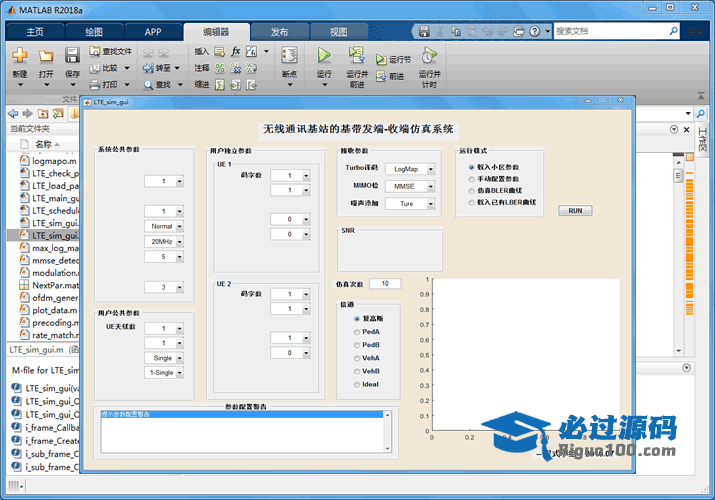Click the Run and Advance icon

coord(357,55)
